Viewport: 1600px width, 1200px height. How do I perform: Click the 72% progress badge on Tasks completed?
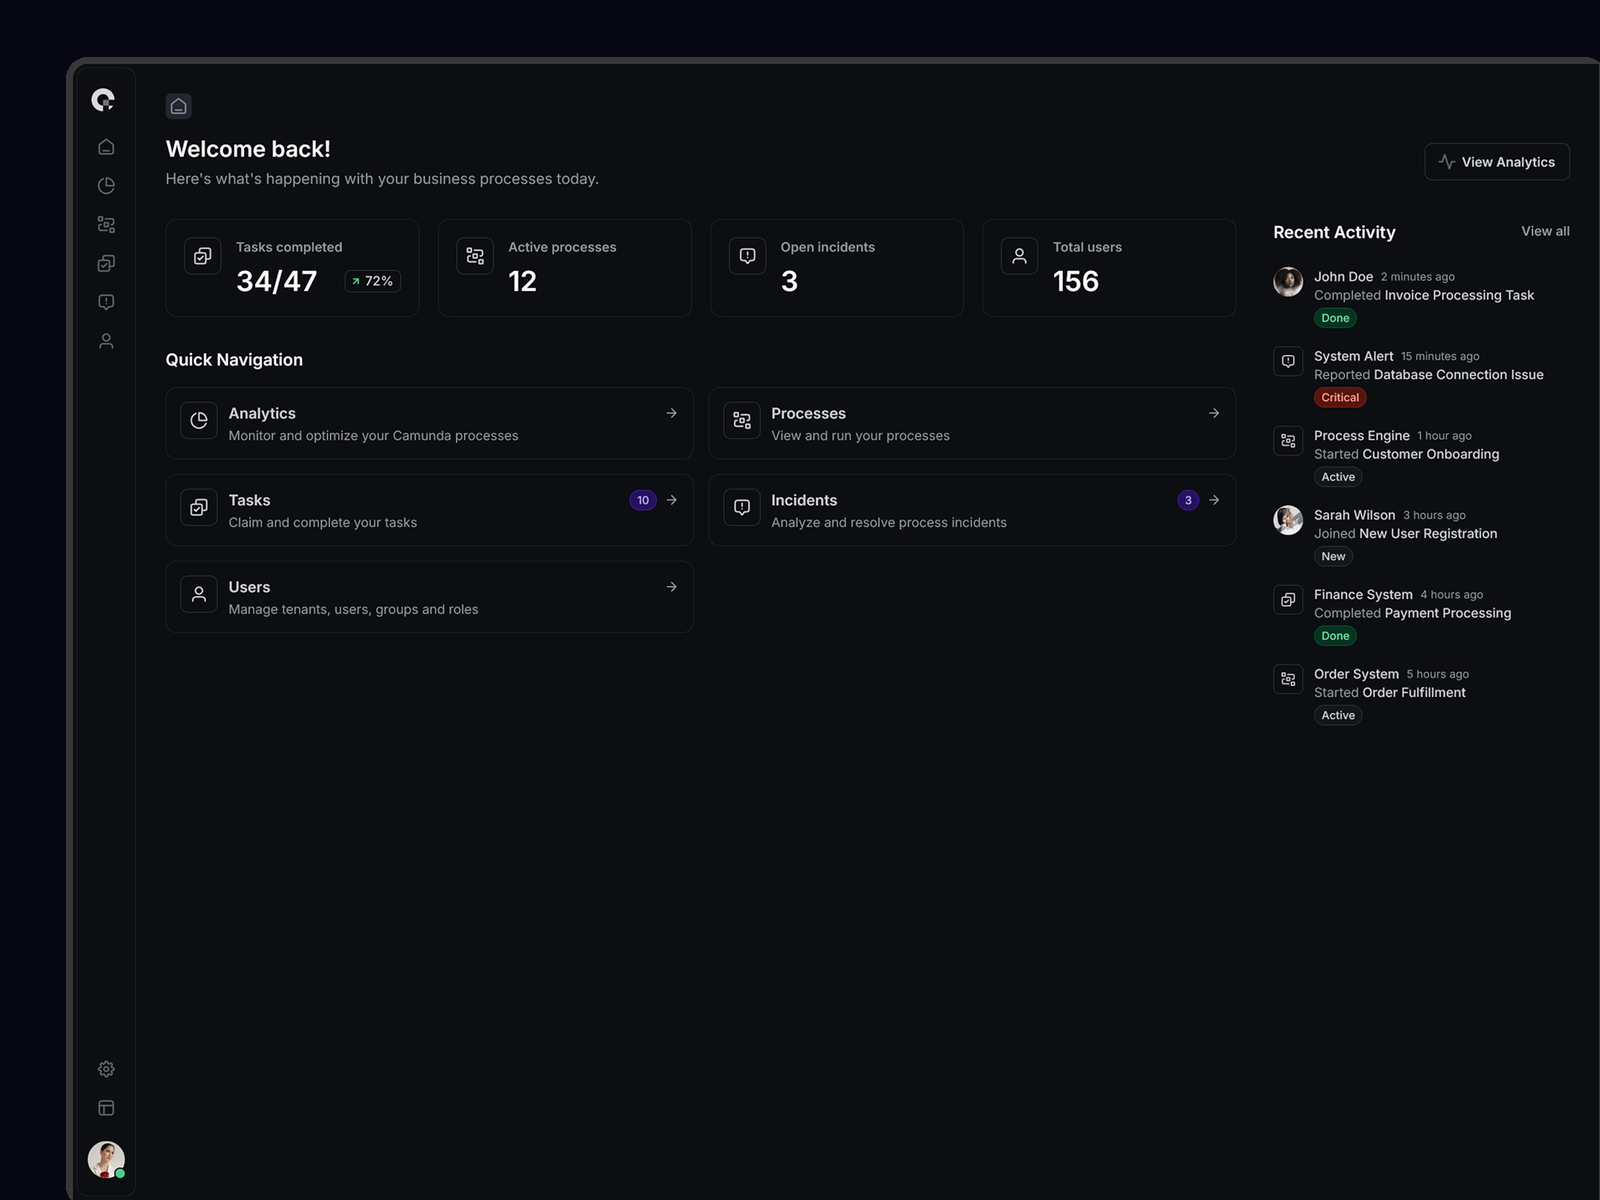click(x=371, y=281)
